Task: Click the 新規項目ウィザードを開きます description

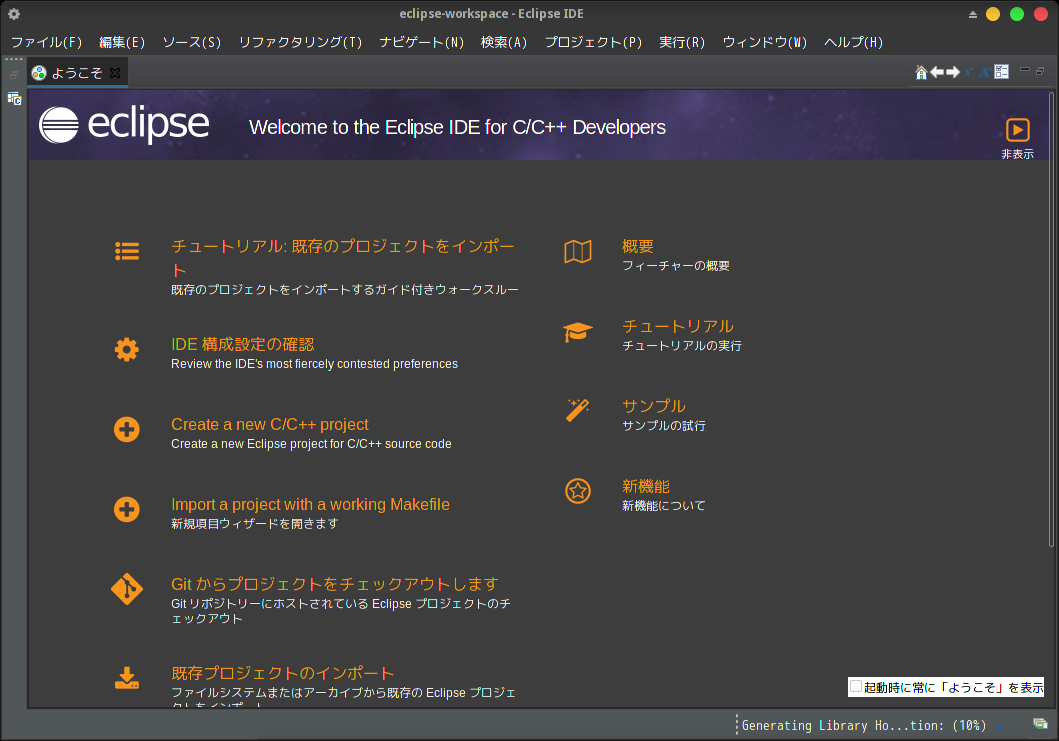Action: [x=255, y=523]
